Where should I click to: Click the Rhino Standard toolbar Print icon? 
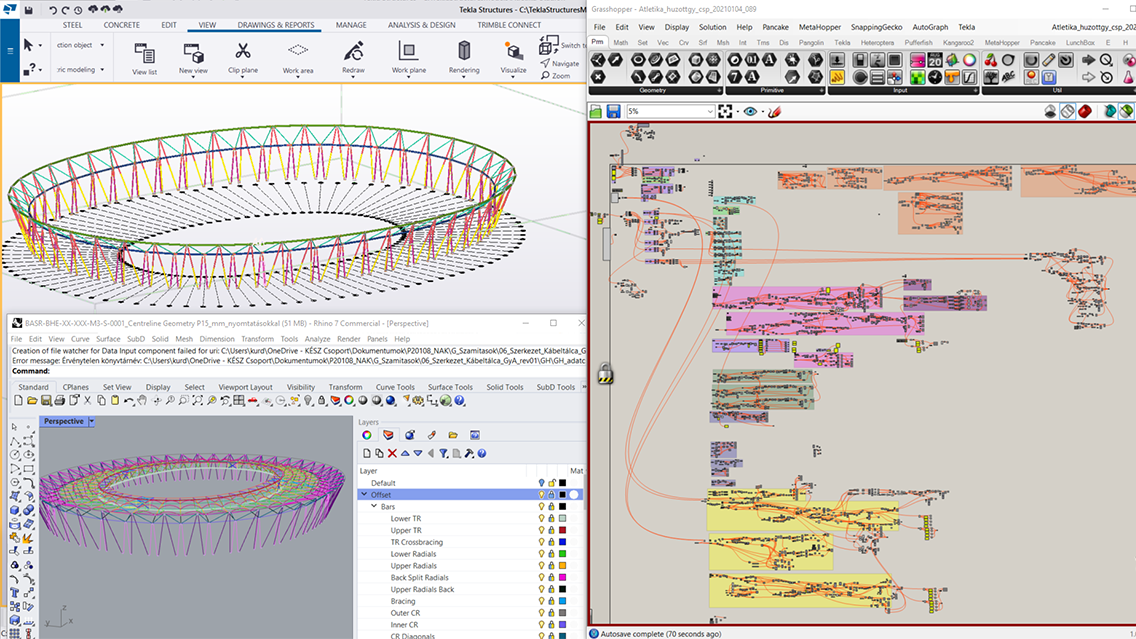[59, 401]
